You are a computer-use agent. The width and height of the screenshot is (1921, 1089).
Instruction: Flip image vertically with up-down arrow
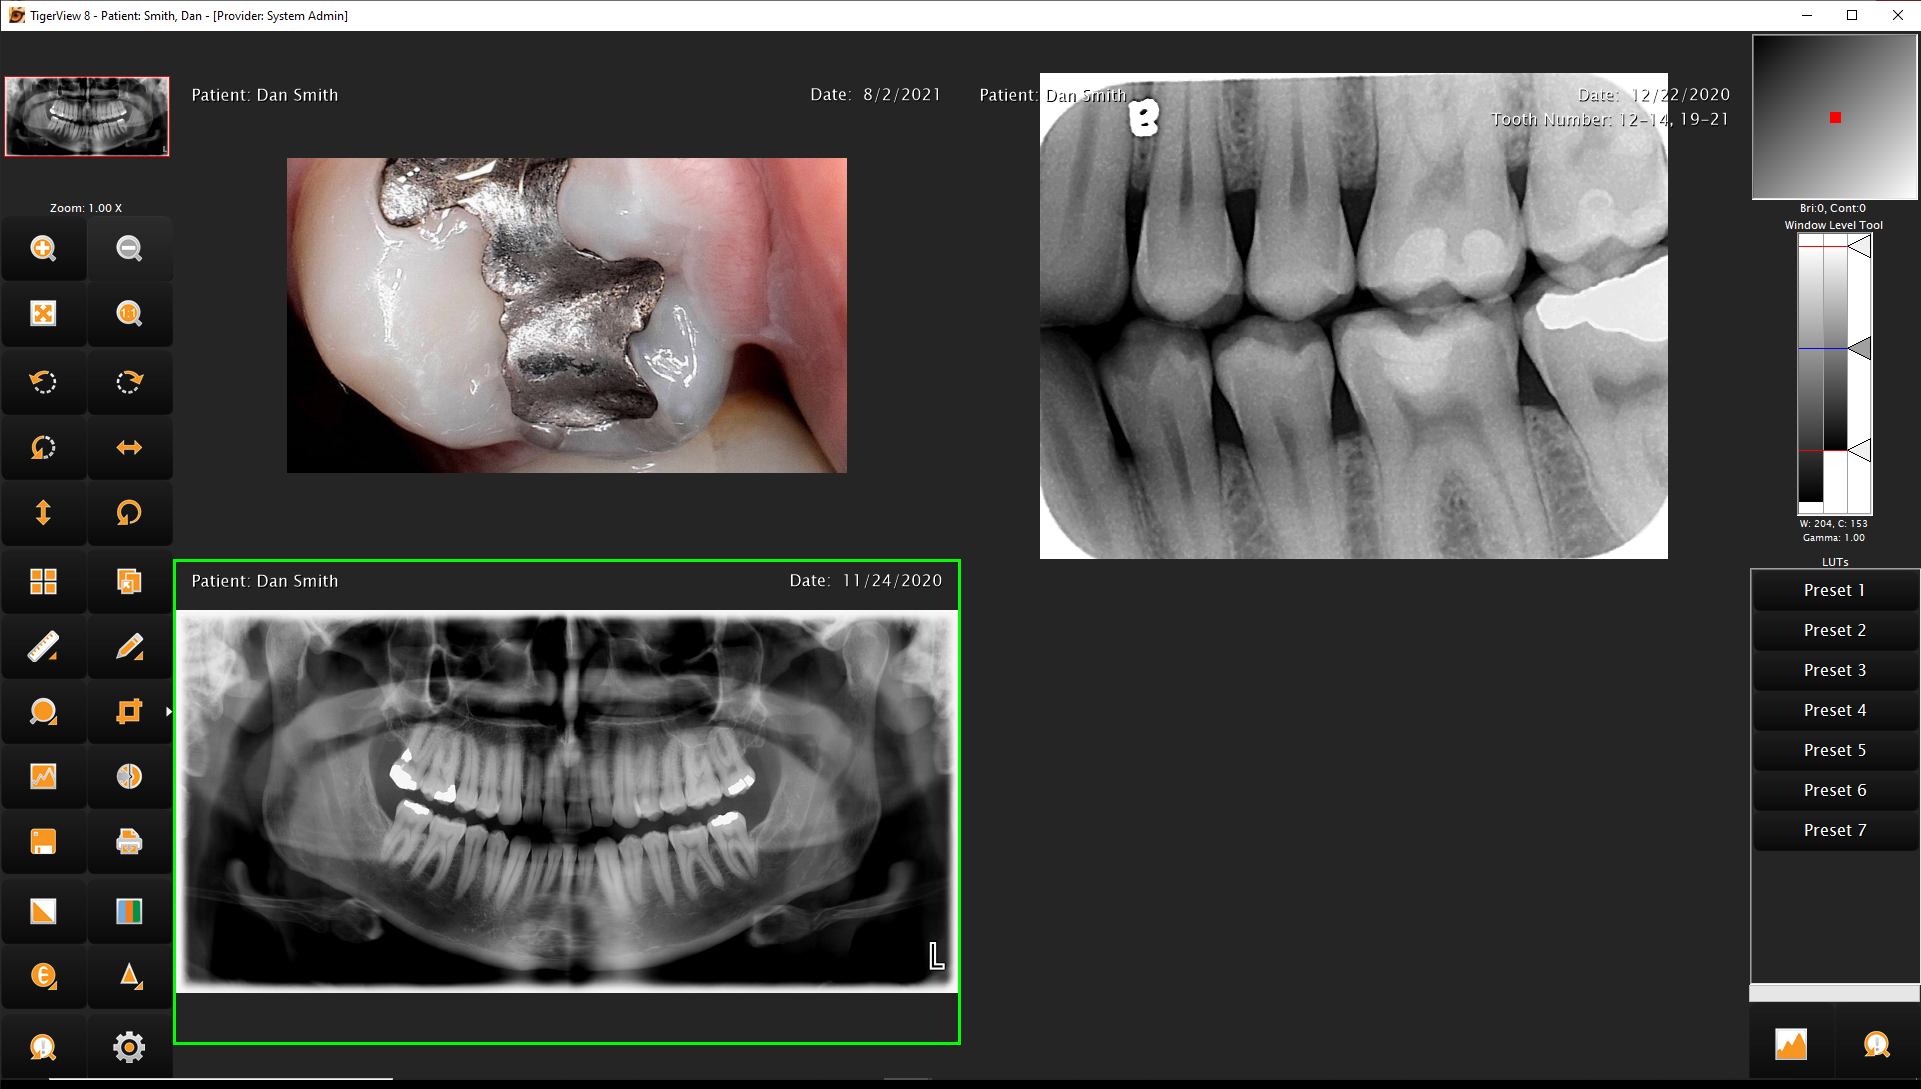pyautogui.click(x=43, y=513)
